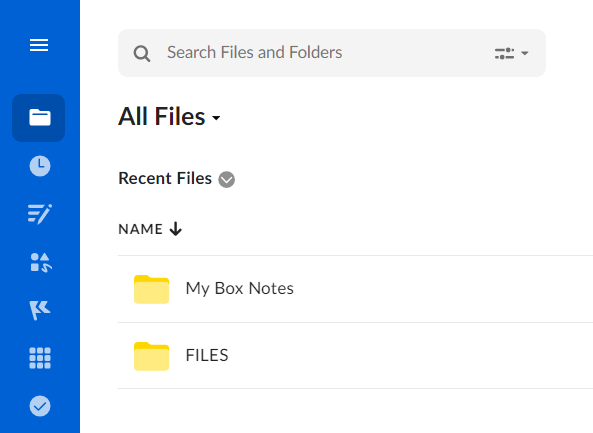Open Tasks via the checkmark circle icon

40,406
